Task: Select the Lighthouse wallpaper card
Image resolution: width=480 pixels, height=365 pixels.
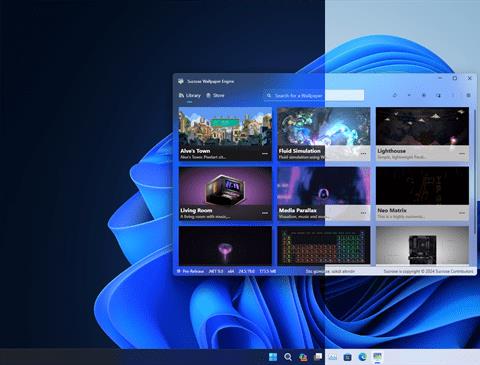Action: 422,134
